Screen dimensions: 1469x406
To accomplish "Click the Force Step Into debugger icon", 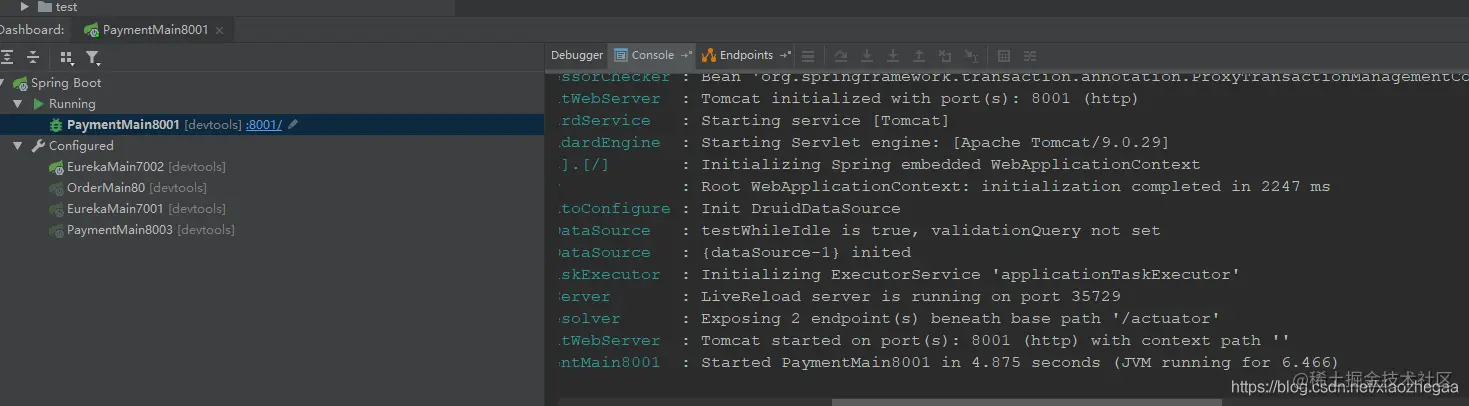I will point(893,56).
